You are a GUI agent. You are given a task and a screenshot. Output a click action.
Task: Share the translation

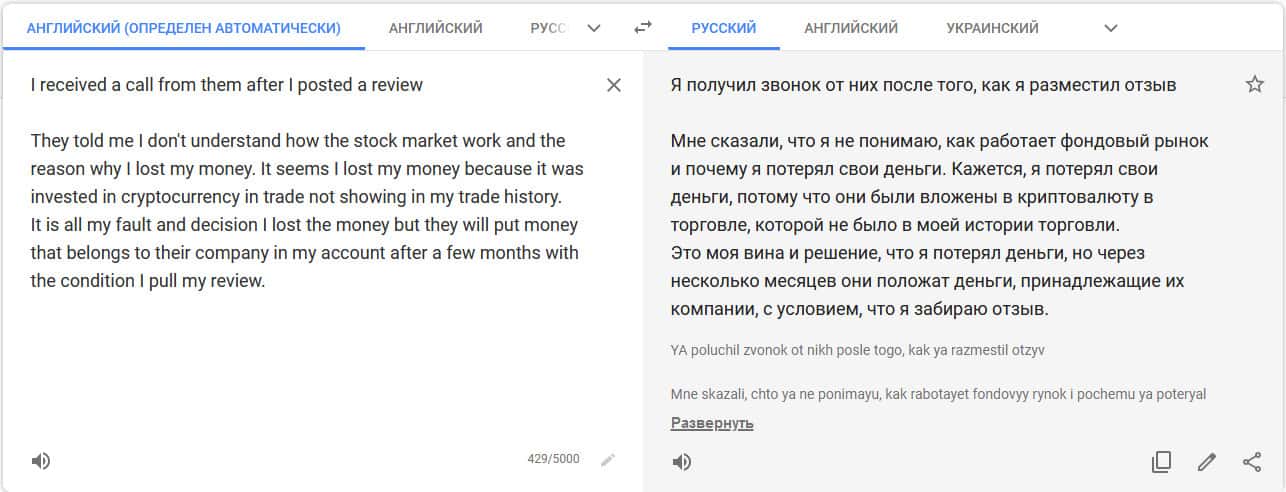pos(1251,461)
